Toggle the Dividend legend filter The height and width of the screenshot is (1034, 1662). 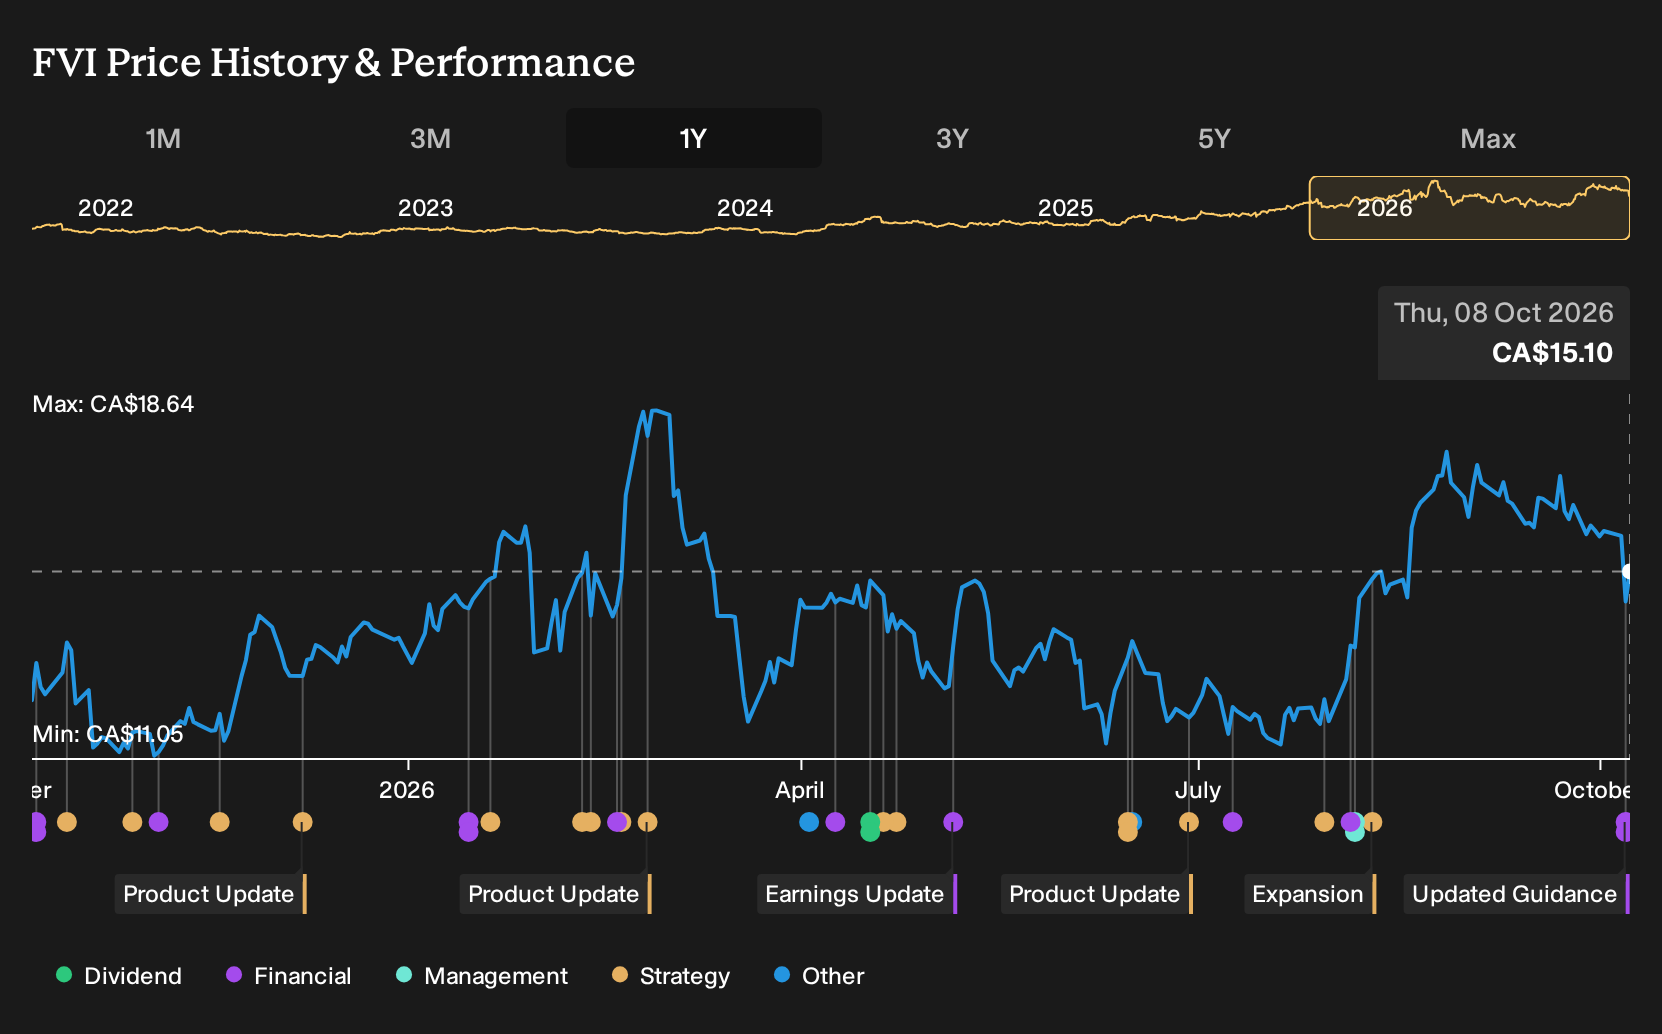click(119, 976)
